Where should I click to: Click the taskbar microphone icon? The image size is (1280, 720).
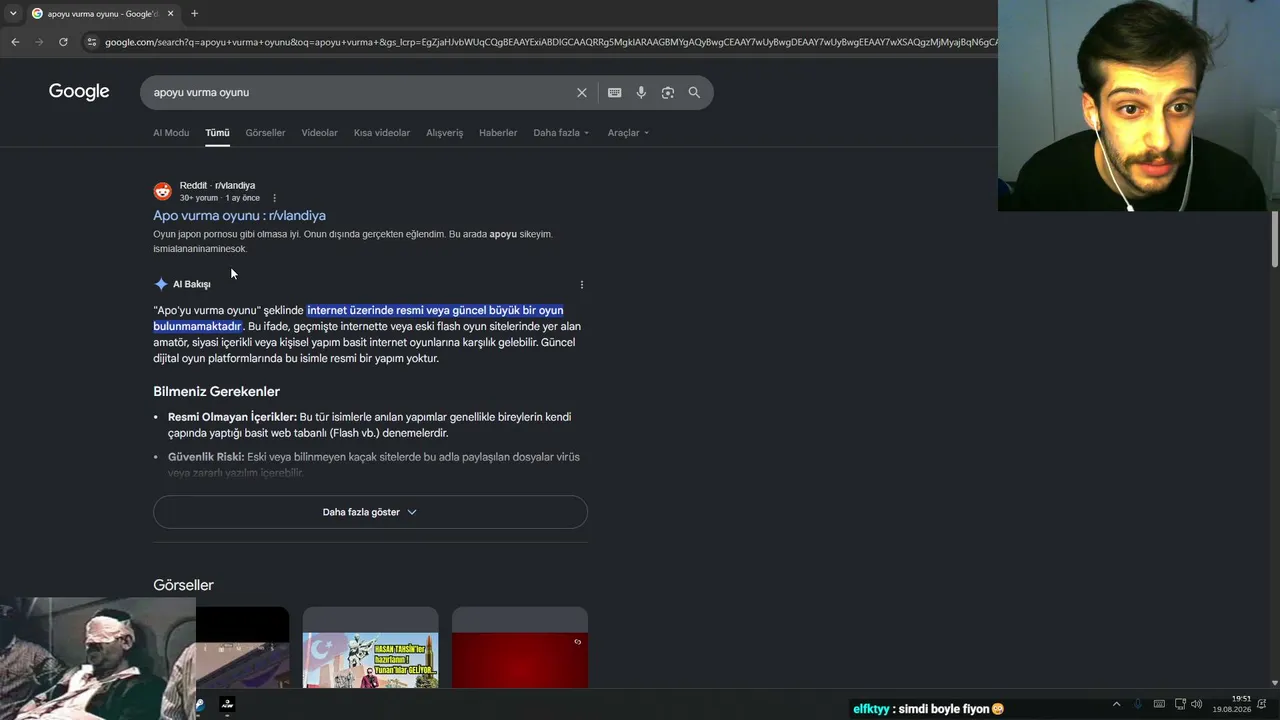point(1138,704)
